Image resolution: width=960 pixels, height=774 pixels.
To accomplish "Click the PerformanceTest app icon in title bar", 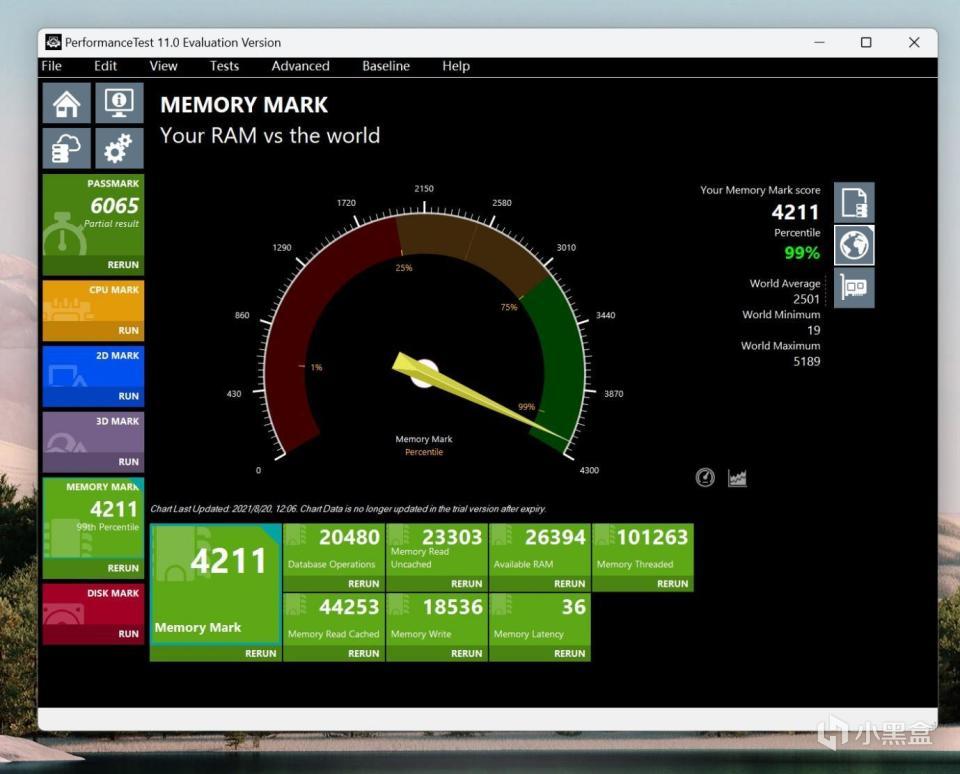I will pos(53,42).
